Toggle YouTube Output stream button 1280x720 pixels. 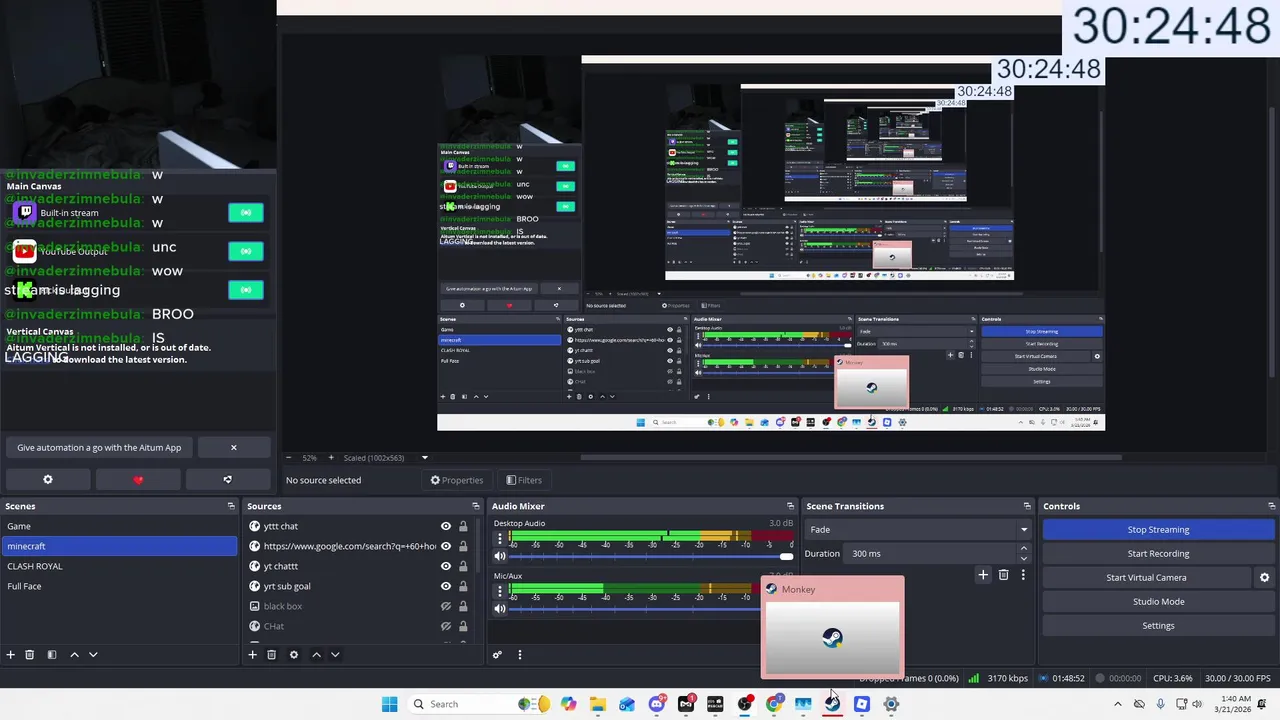click(x=246, y=251)
